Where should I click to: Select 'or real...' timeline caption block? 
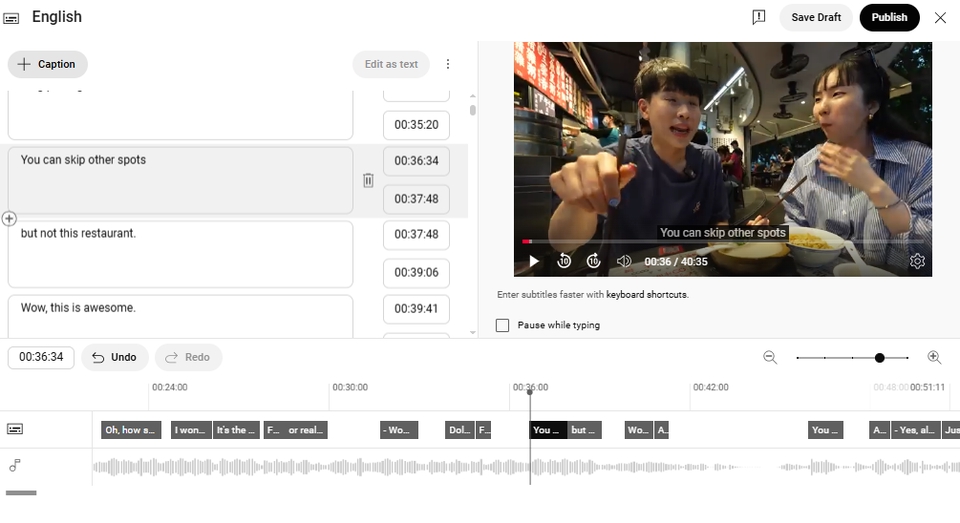coord(306,430)
